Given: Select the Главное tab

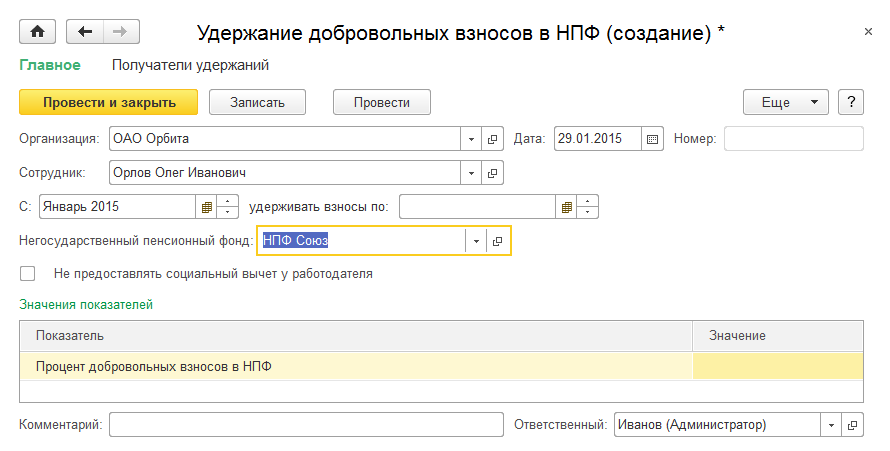Looking at the screenshot, I should tap(49, 66).
